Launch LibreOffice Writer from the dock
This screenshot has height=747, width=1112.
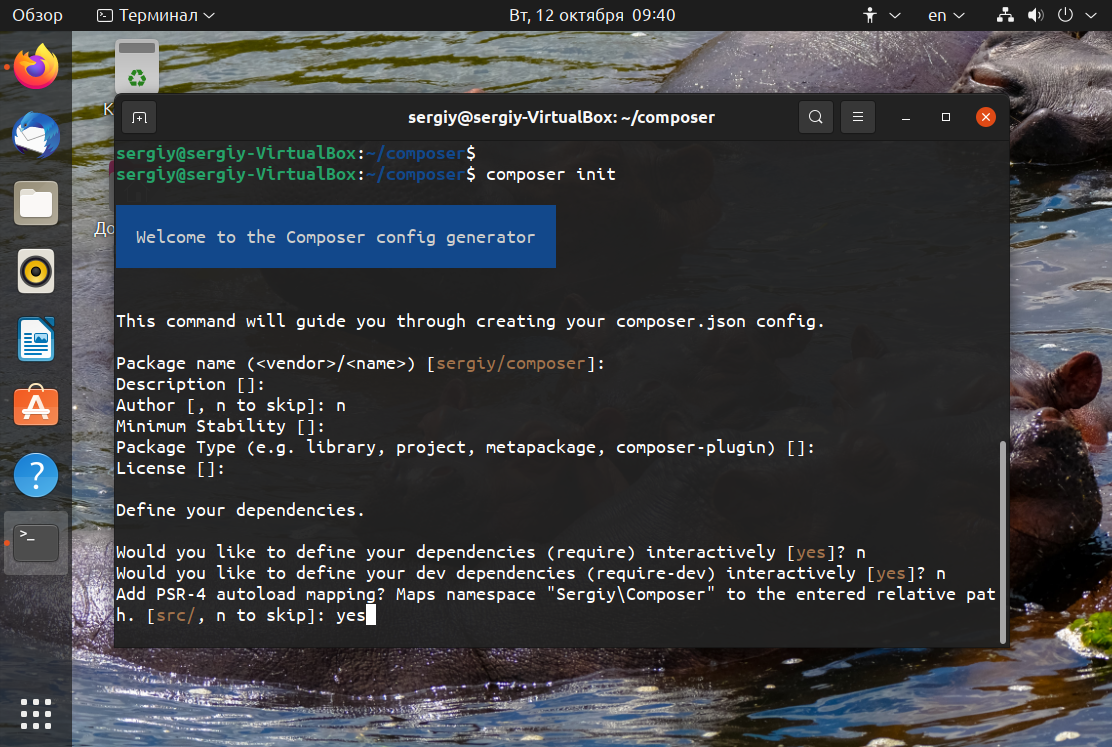pos(36,339)
